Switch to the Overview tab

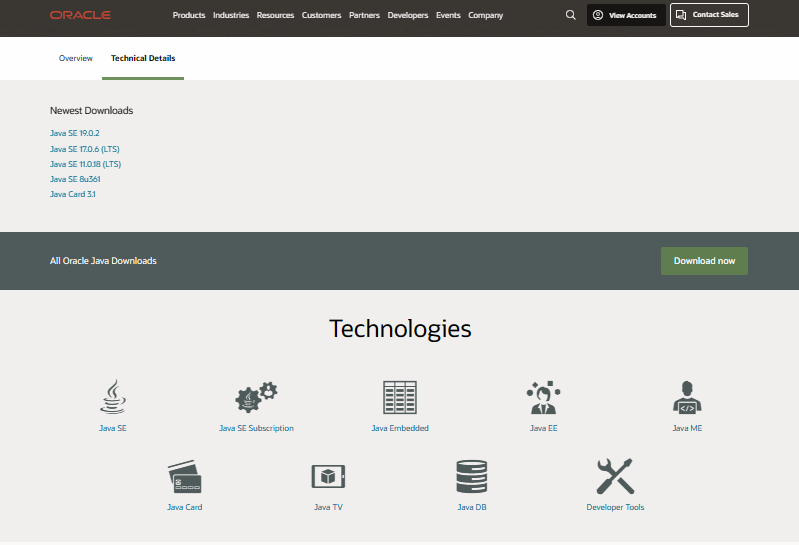(x=75, y=58)
